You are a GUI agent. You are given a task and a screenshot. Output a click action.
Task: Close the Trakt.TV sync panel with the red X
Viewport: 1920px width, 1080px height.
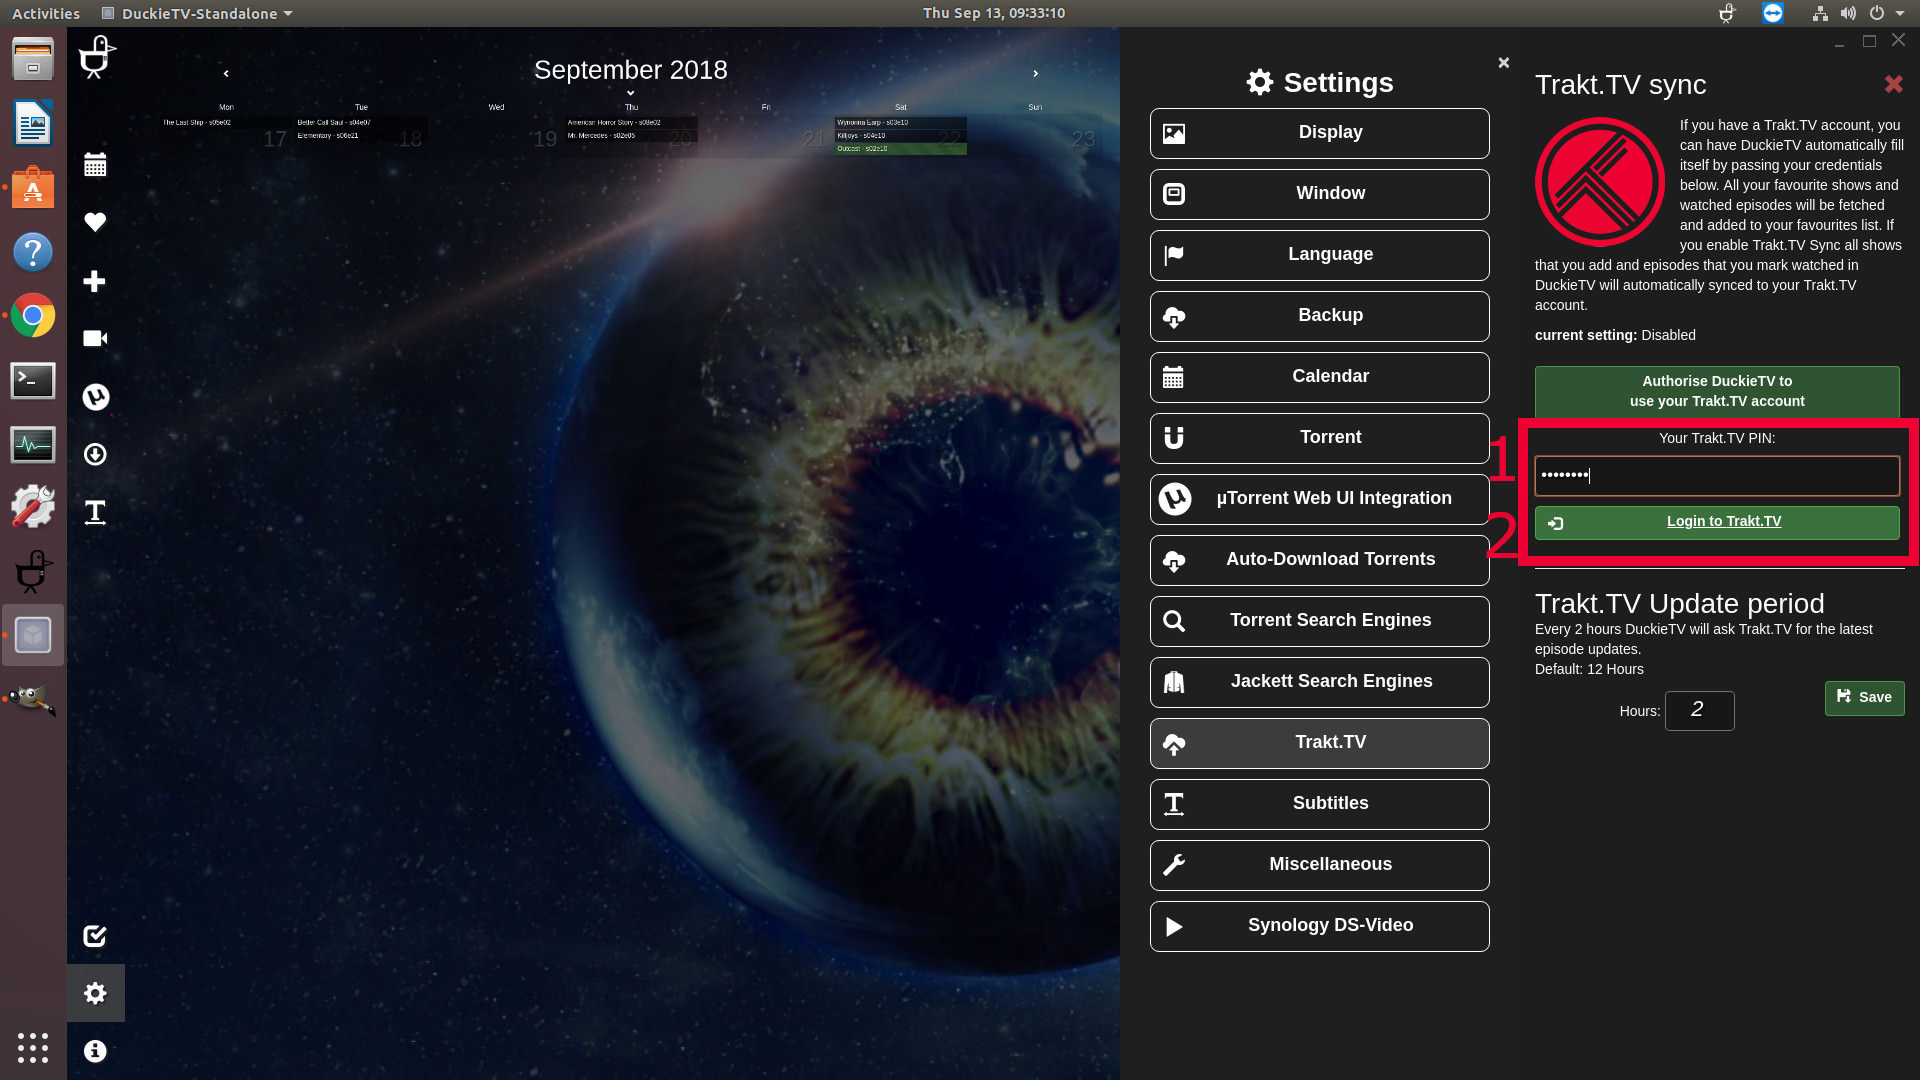click(x=1893, y=84)
